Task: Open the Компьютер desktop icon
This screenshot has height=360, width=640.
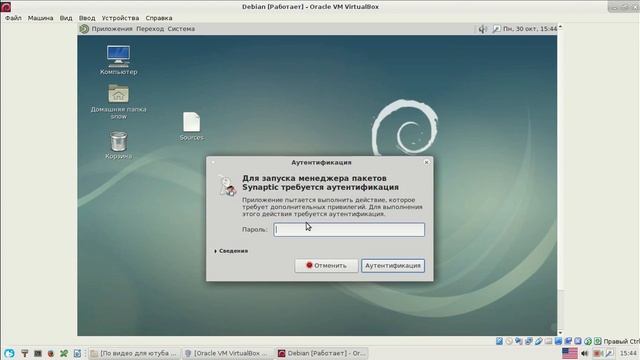Action: pos(118,60)
